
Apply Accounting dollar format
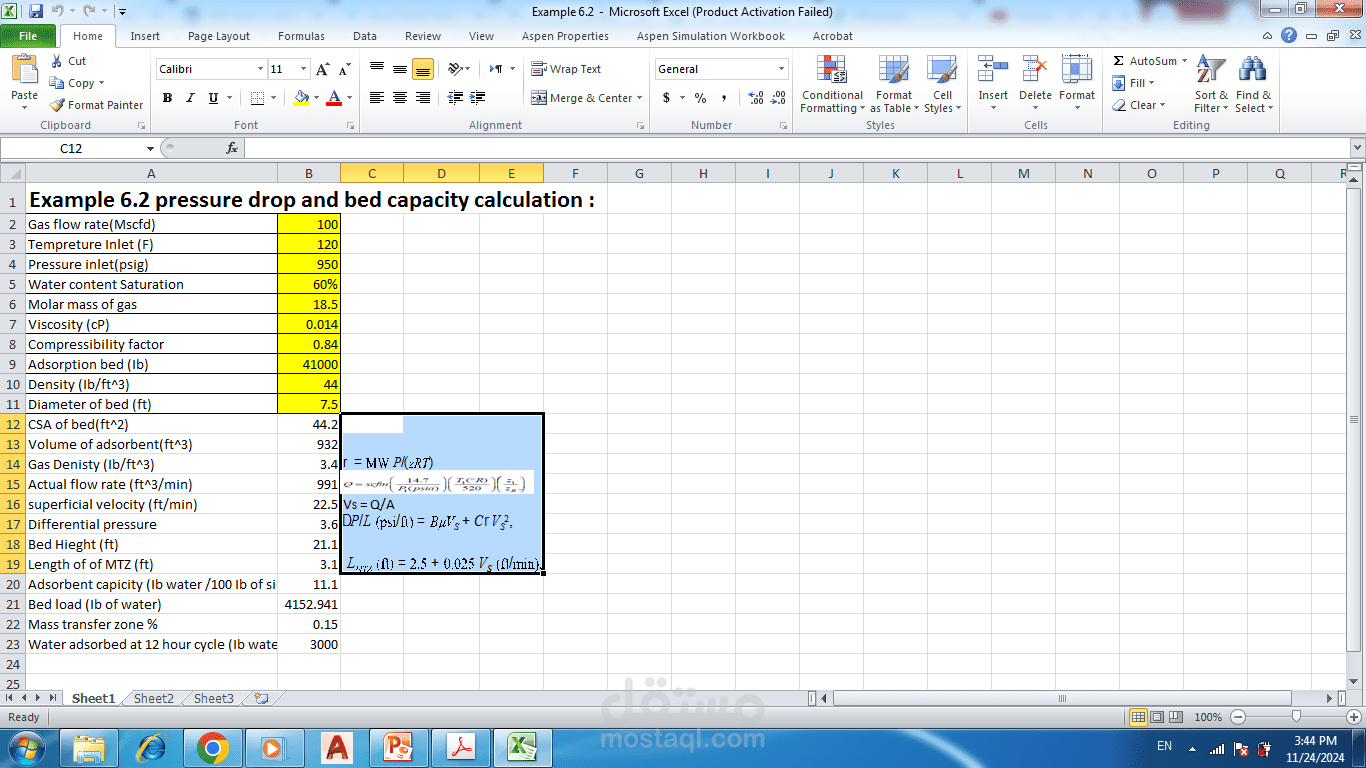click(x=666, y=98)
